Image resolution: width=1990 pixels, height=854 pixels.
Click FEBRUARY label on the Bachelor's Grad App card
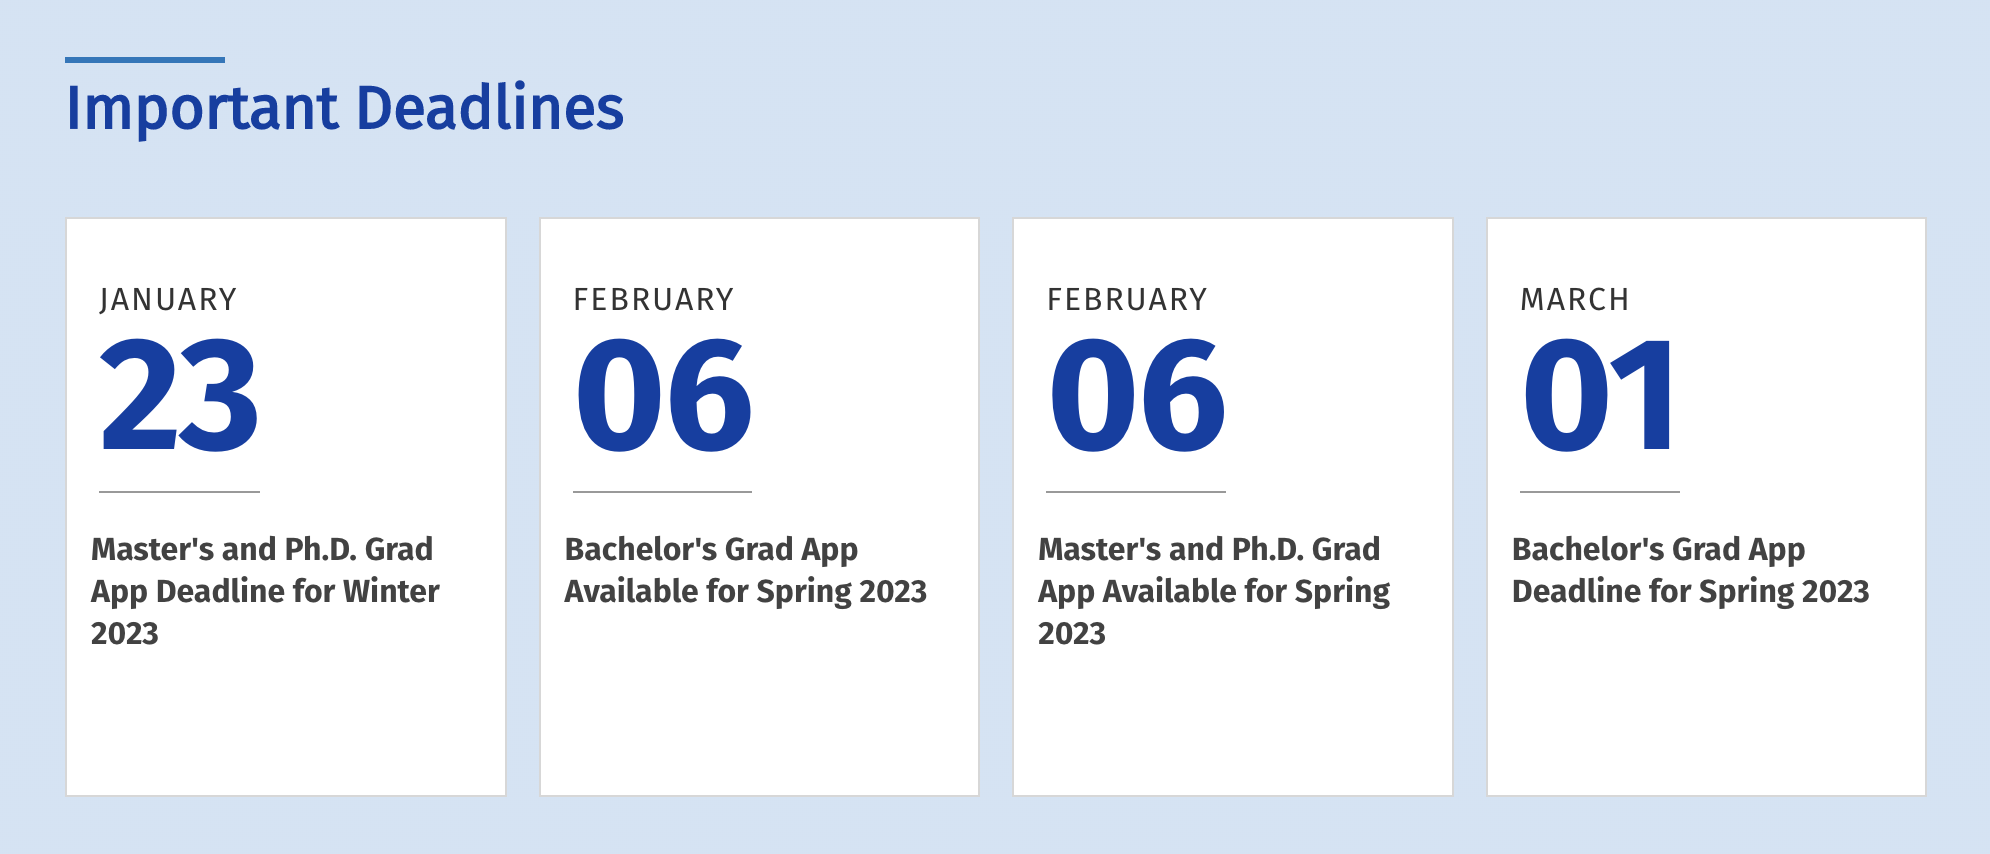pyautogui.click(x=654, y=300)
